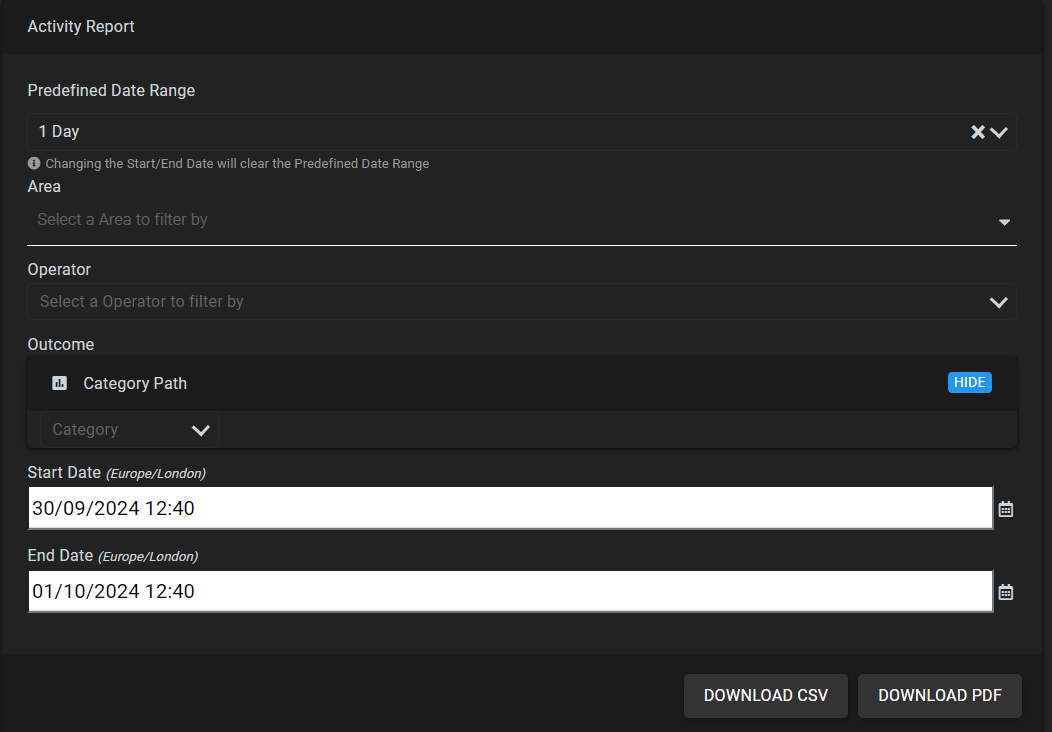
Task: Download the report as CSV
Action: 766,696
